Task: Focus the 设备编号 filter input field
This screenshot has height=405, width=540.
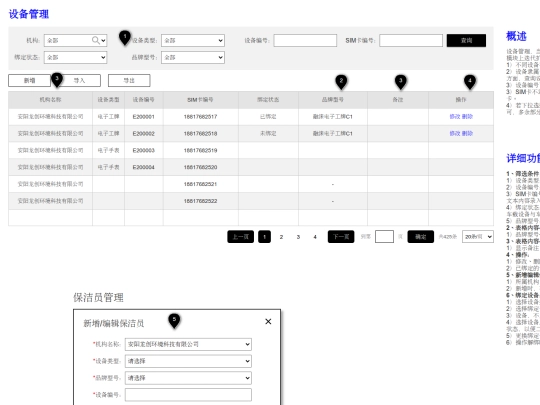Action: pyautogui.click(x=305, y=40)
